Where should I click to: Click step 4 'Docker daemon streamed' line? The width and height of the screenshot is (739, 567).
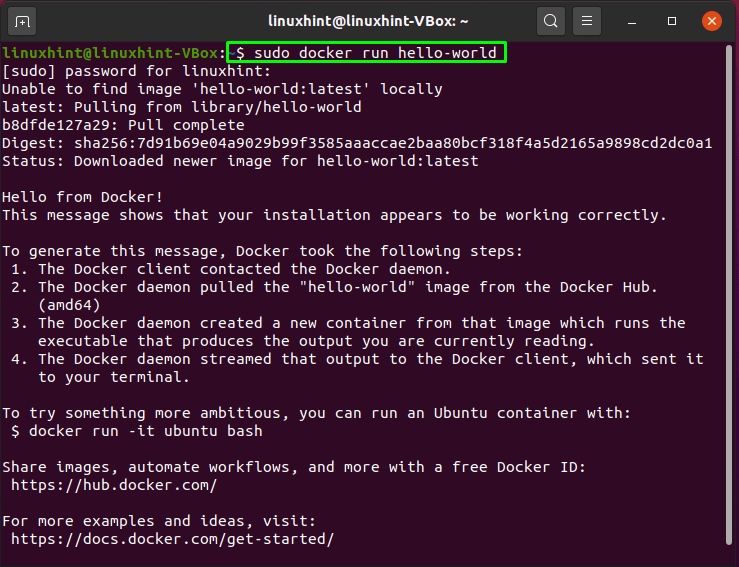coord(357,359)
